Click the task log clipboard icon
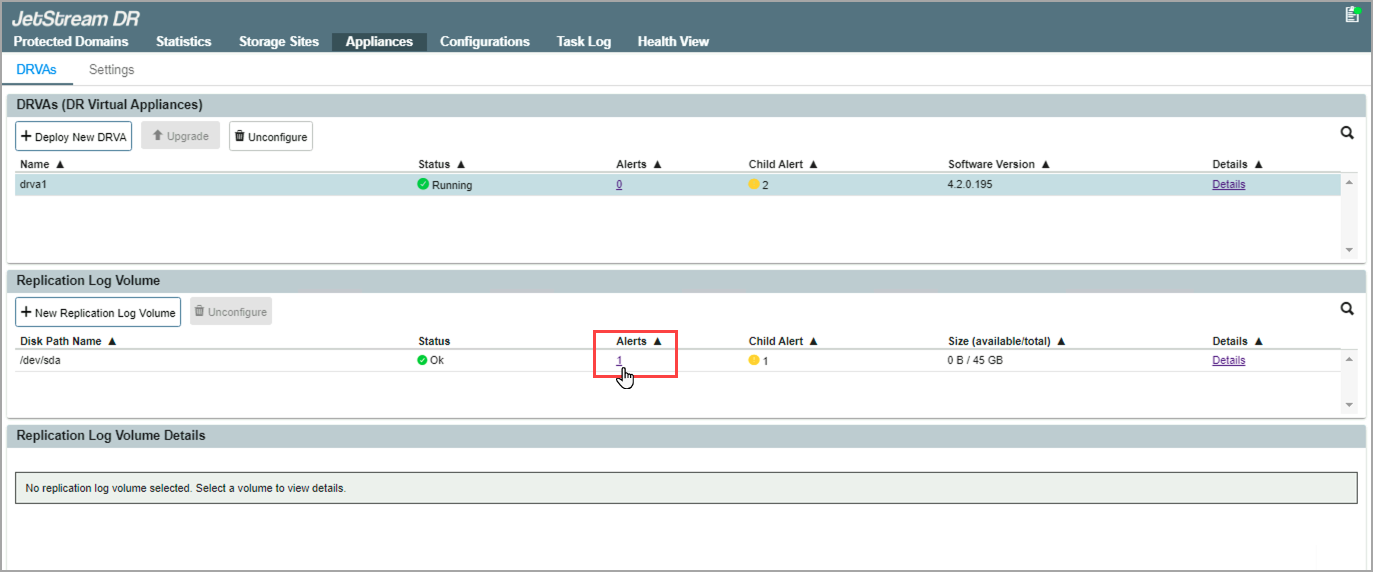The width and height of the screenshot is (1373, 572). click(x=1352, y=14)
